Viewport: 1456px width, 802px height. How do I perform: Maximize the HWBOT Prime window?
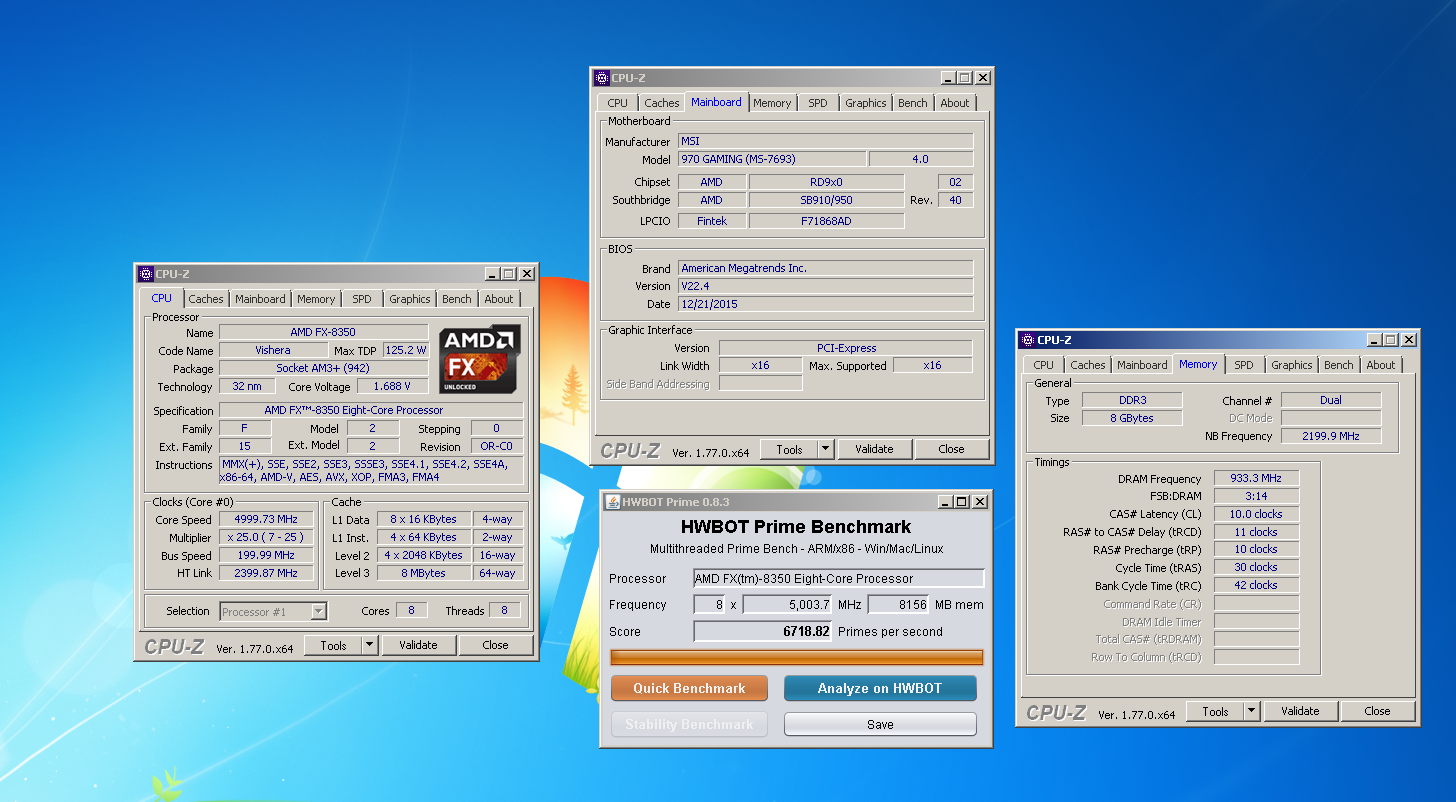pos(962,502)
